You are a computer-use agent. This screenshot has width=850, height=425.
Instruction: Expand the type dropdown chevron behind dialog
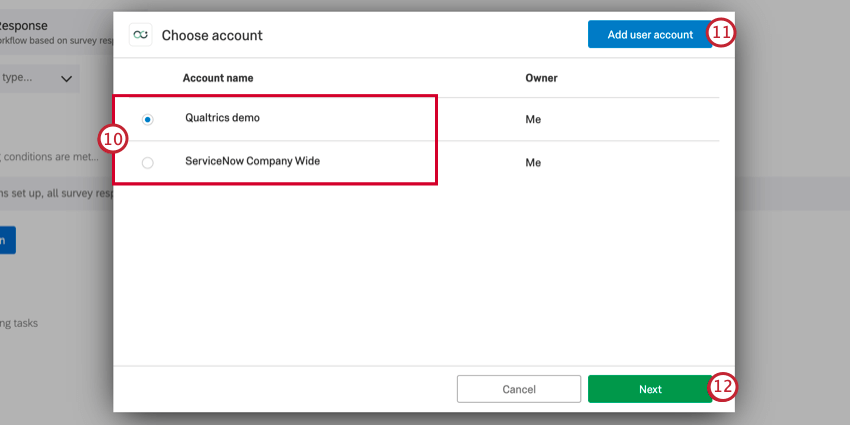[x=67, y=78]
